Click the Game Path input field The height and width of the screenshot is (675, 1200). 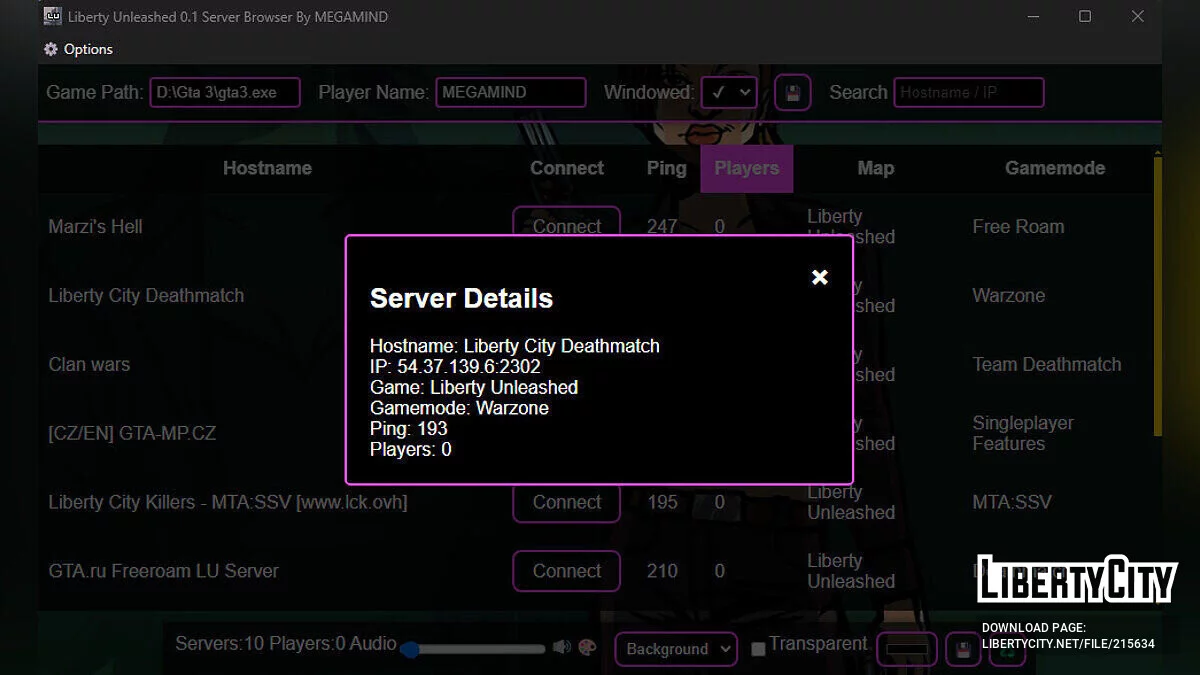[x=226, y=92]
